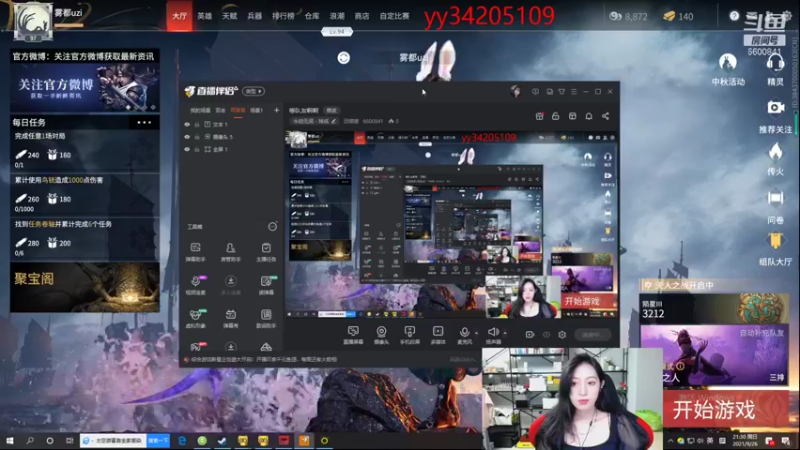Open the 关注官方微博 banner

85,88
